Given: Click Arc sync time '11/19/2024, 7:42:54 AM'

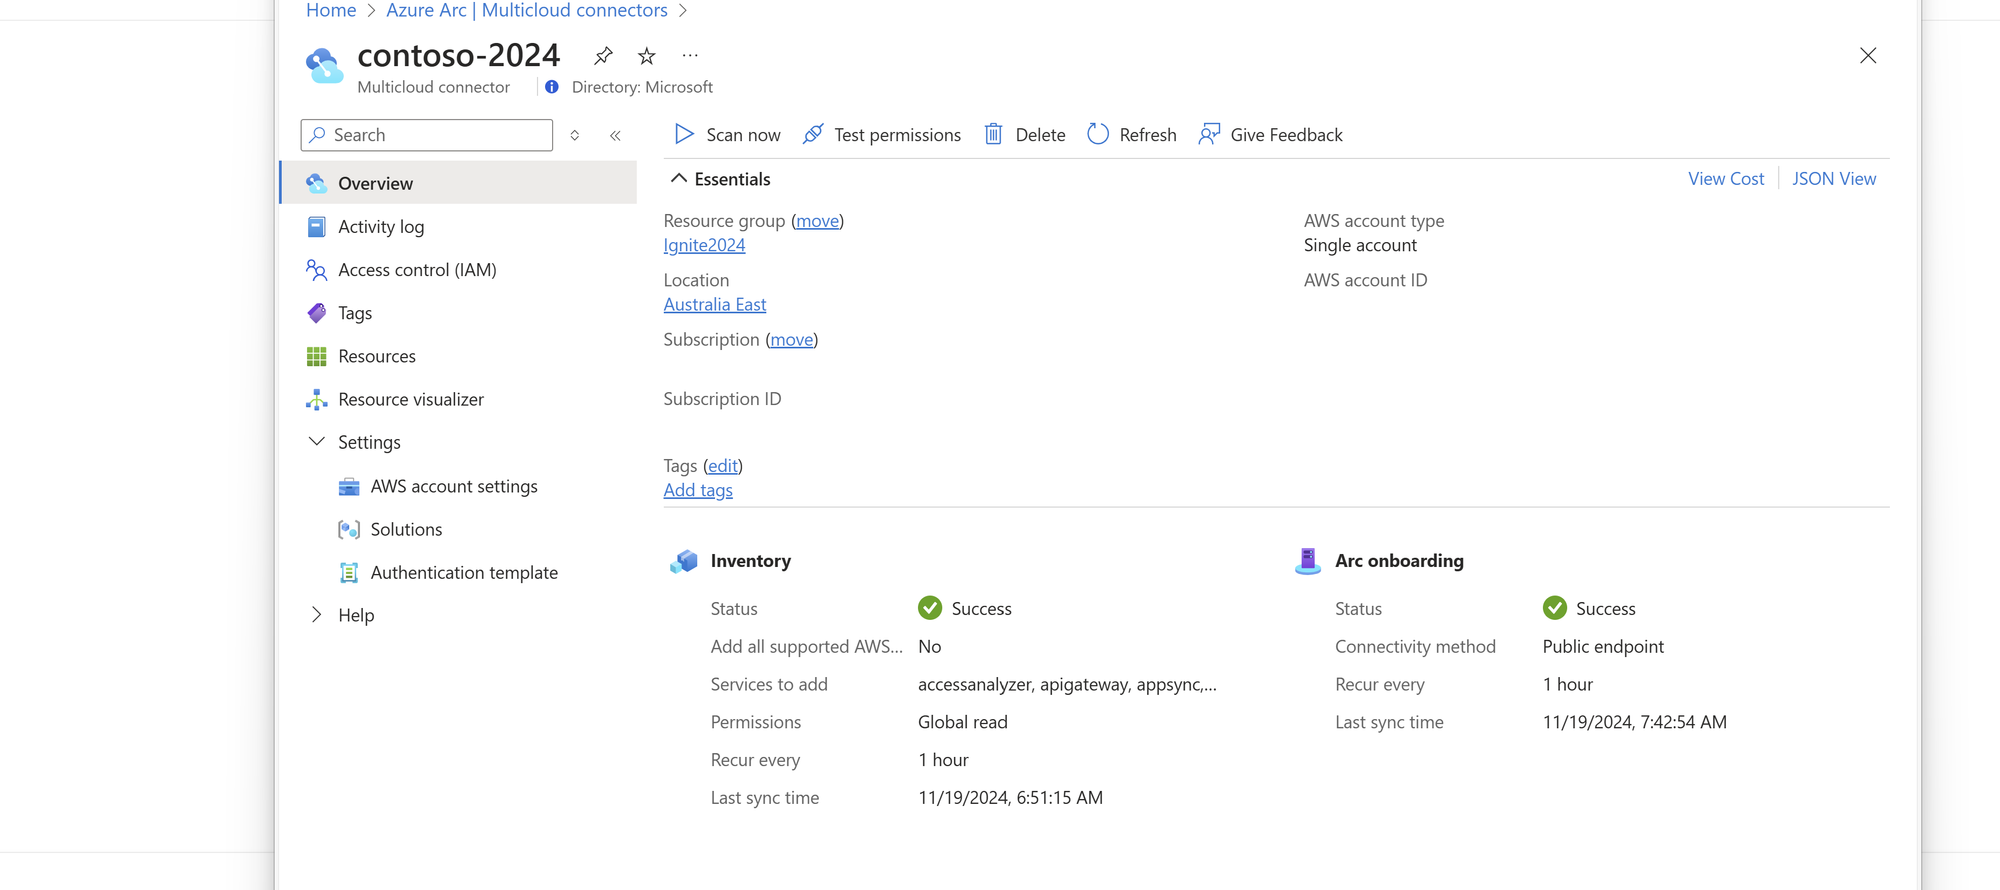Looking at the screenshot, I should pyautogui.click(x=1635, y=722).
